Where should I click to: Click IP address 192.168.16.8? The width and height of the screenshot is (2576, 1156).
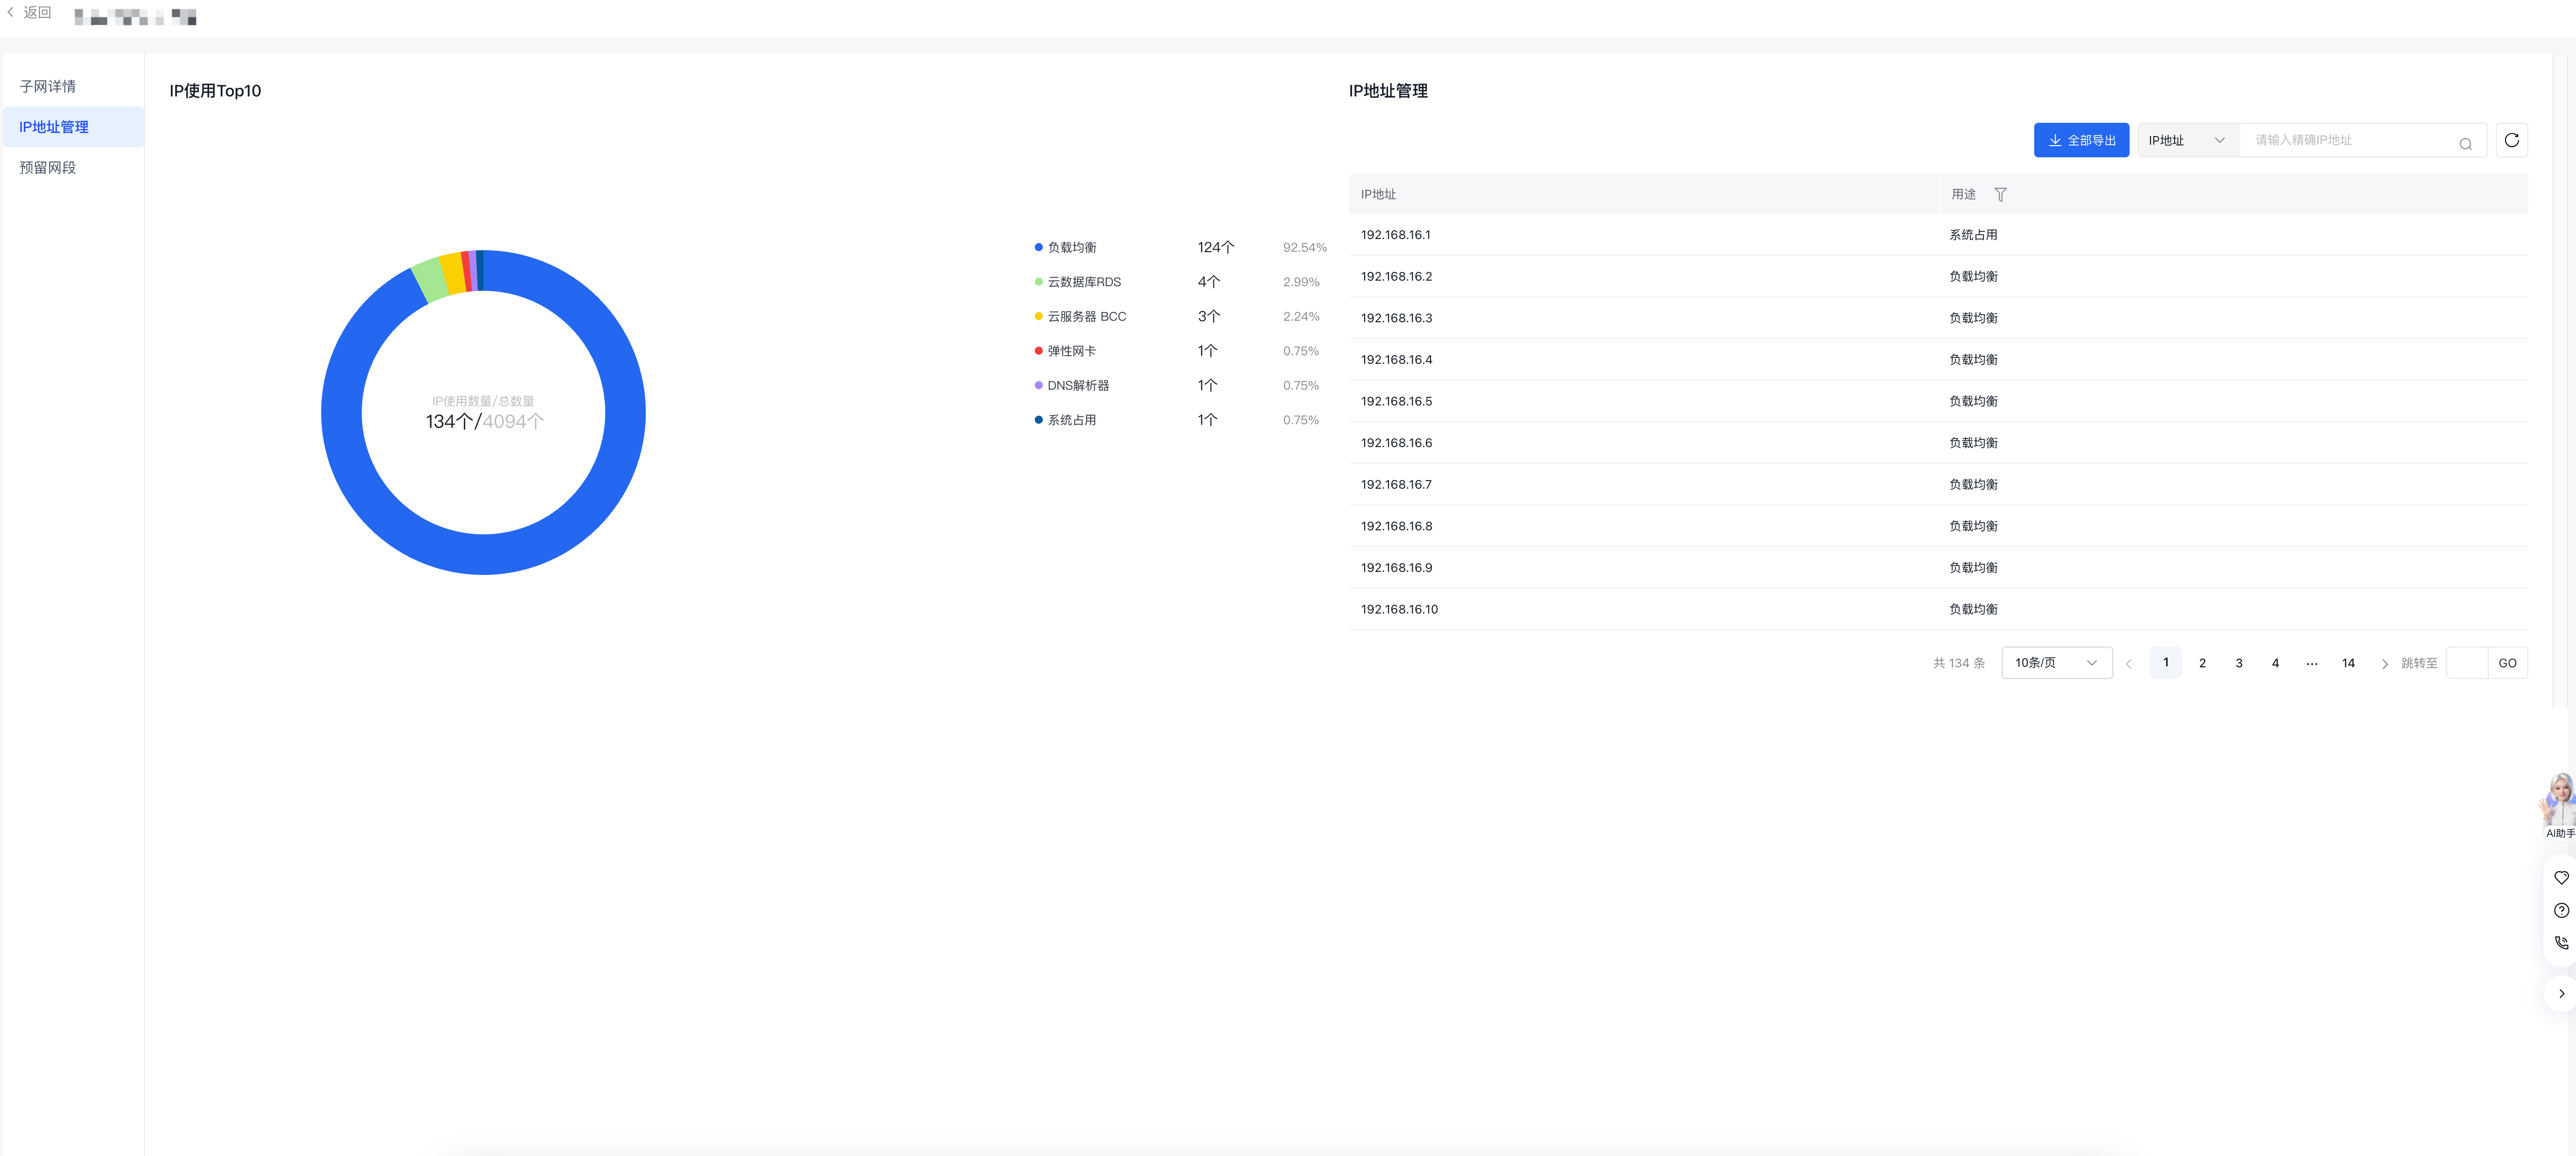point(1396,526)
